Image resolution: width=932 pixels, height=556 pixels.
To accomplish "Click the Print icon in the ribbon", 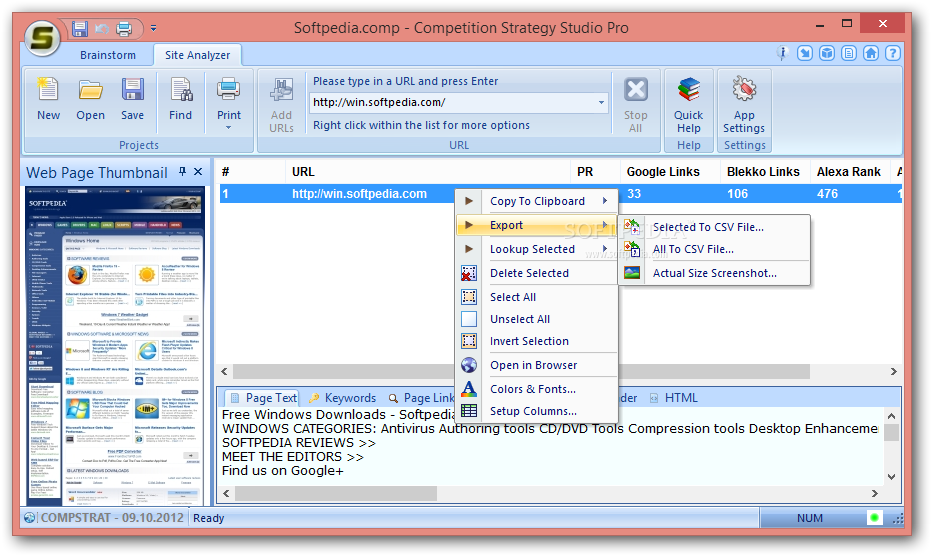I will [x=229, y=90].
